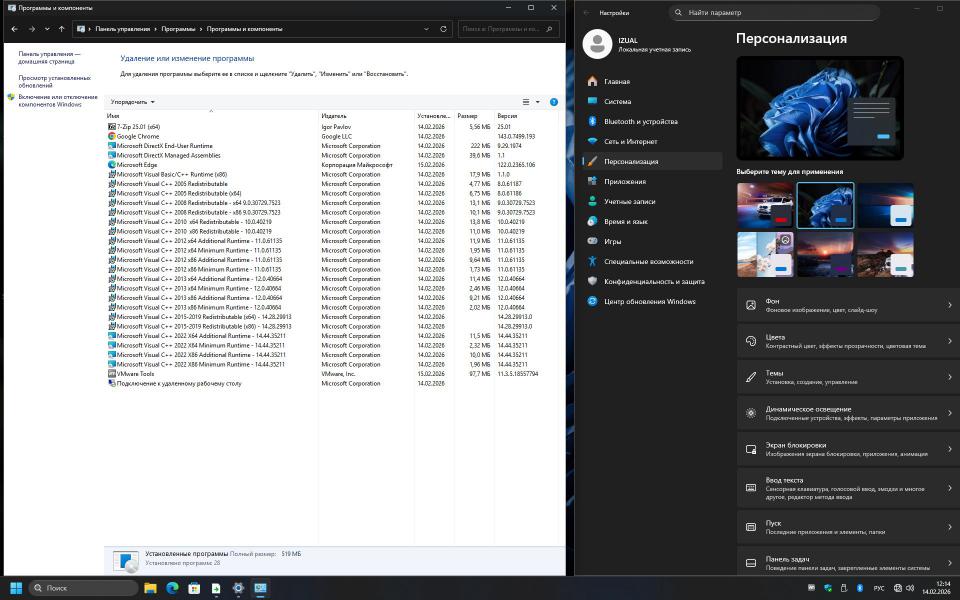Open the blue help icon in Programs window
The image size is (960, 600).
pos(554,102)
